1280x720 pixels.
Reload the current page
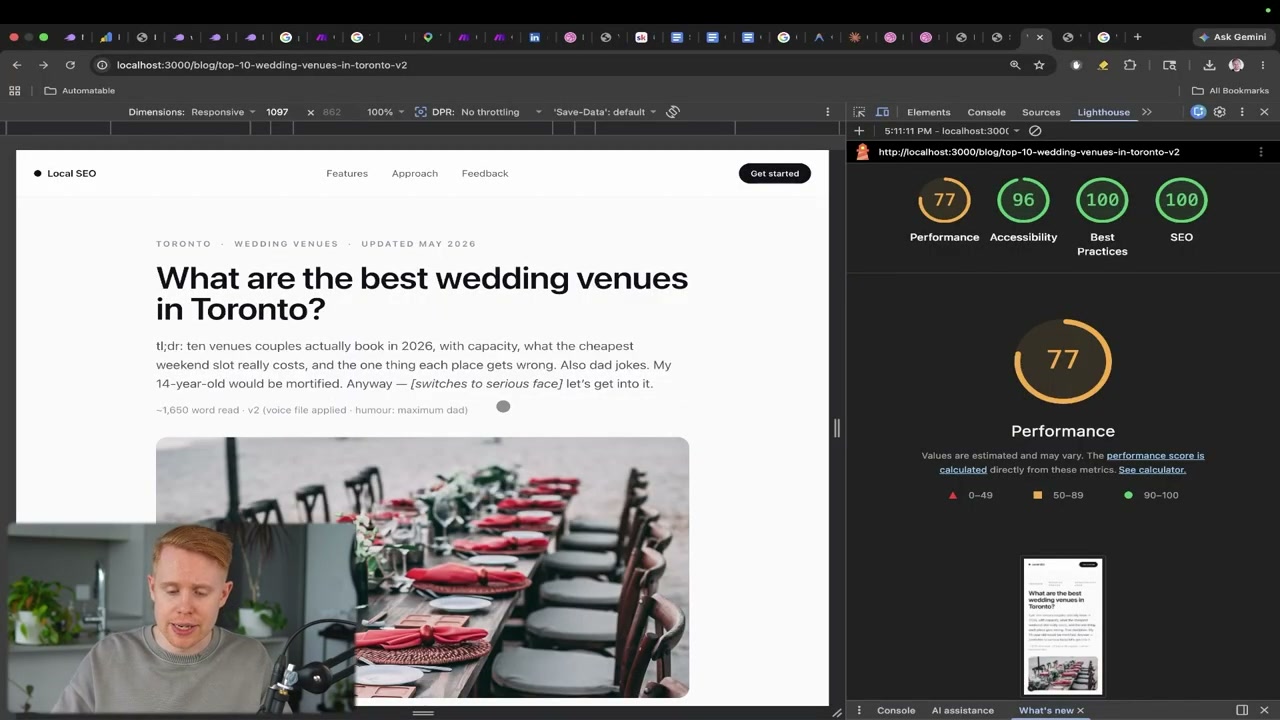tap(70, 65)
